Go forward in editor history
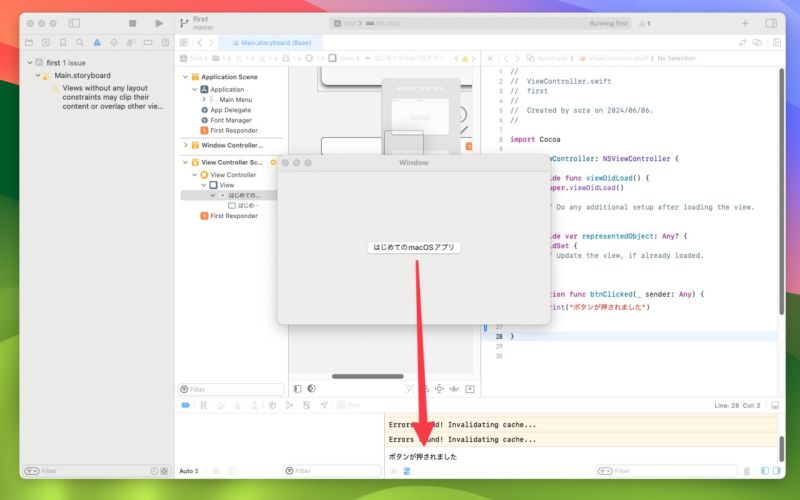The height and width of the screenshot is (500, 800). (x=211, y=42)
